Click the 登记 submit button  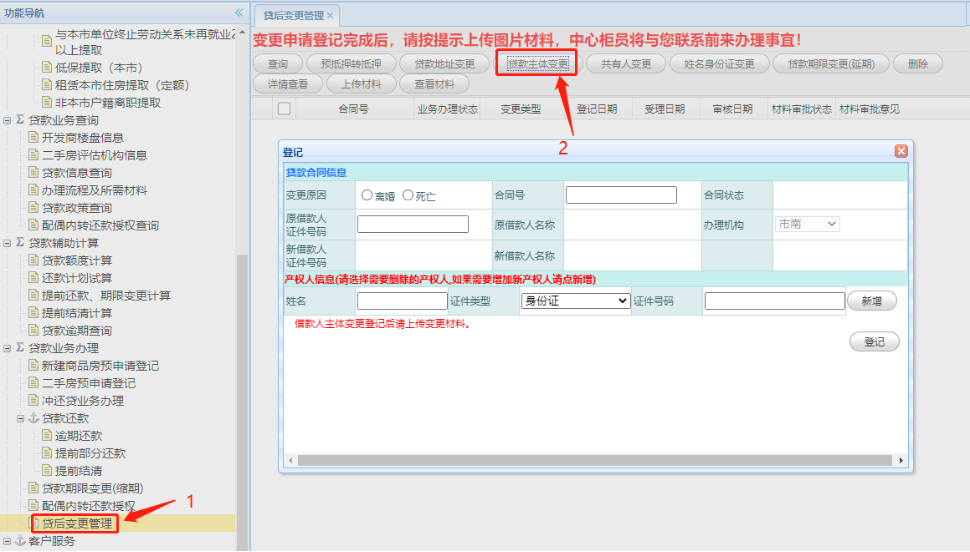[873, 342]
